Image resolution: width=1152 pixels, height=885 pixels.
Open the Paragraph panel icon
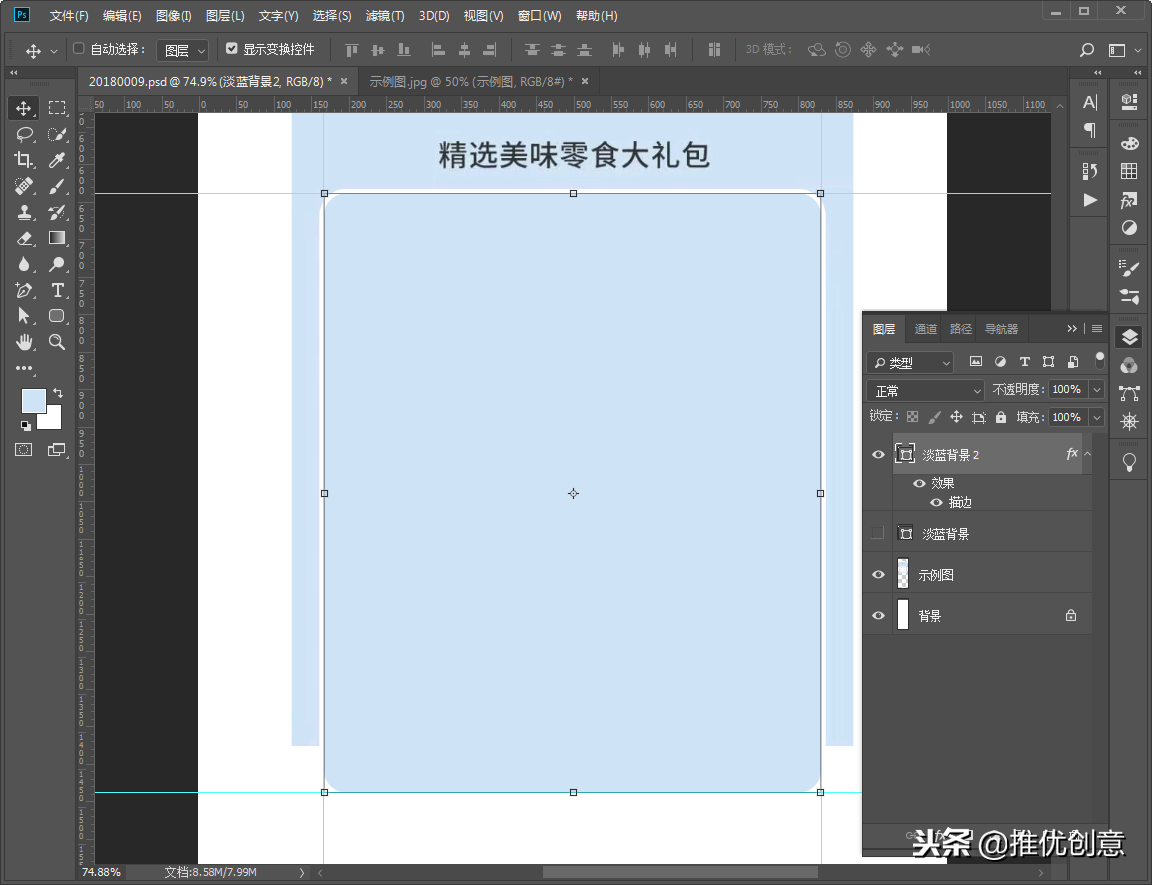click(x=1090, y=130)
